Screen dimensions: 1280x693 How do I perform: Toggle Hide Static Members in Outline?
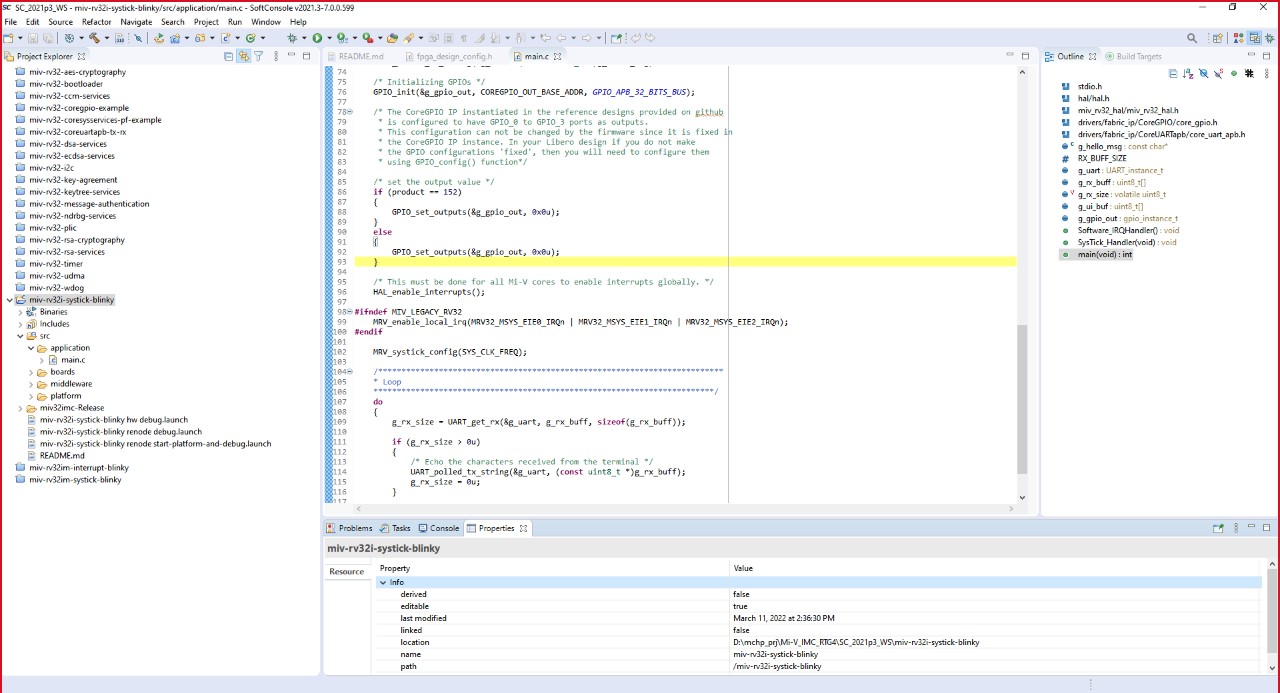[1218, 74]
